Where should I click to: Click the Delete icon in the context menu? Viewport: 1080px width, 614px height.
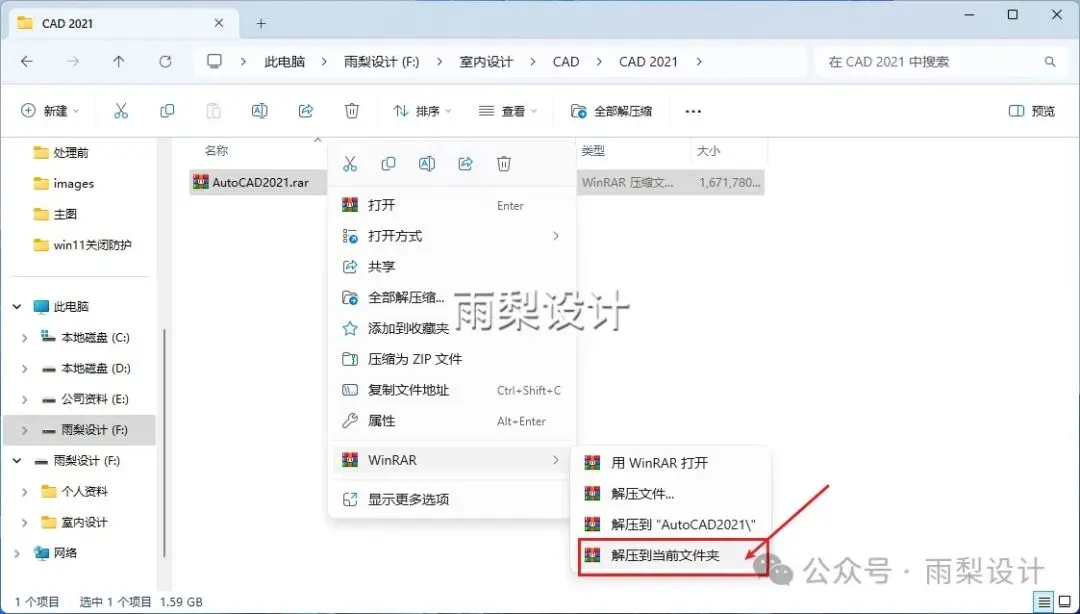pyautogui.click(x=504, y=164)
